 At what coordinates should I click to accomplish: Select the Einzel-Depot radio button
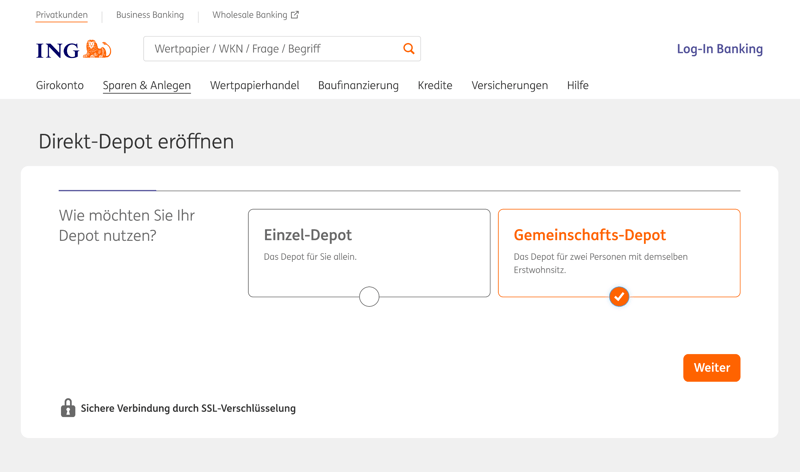369,296
